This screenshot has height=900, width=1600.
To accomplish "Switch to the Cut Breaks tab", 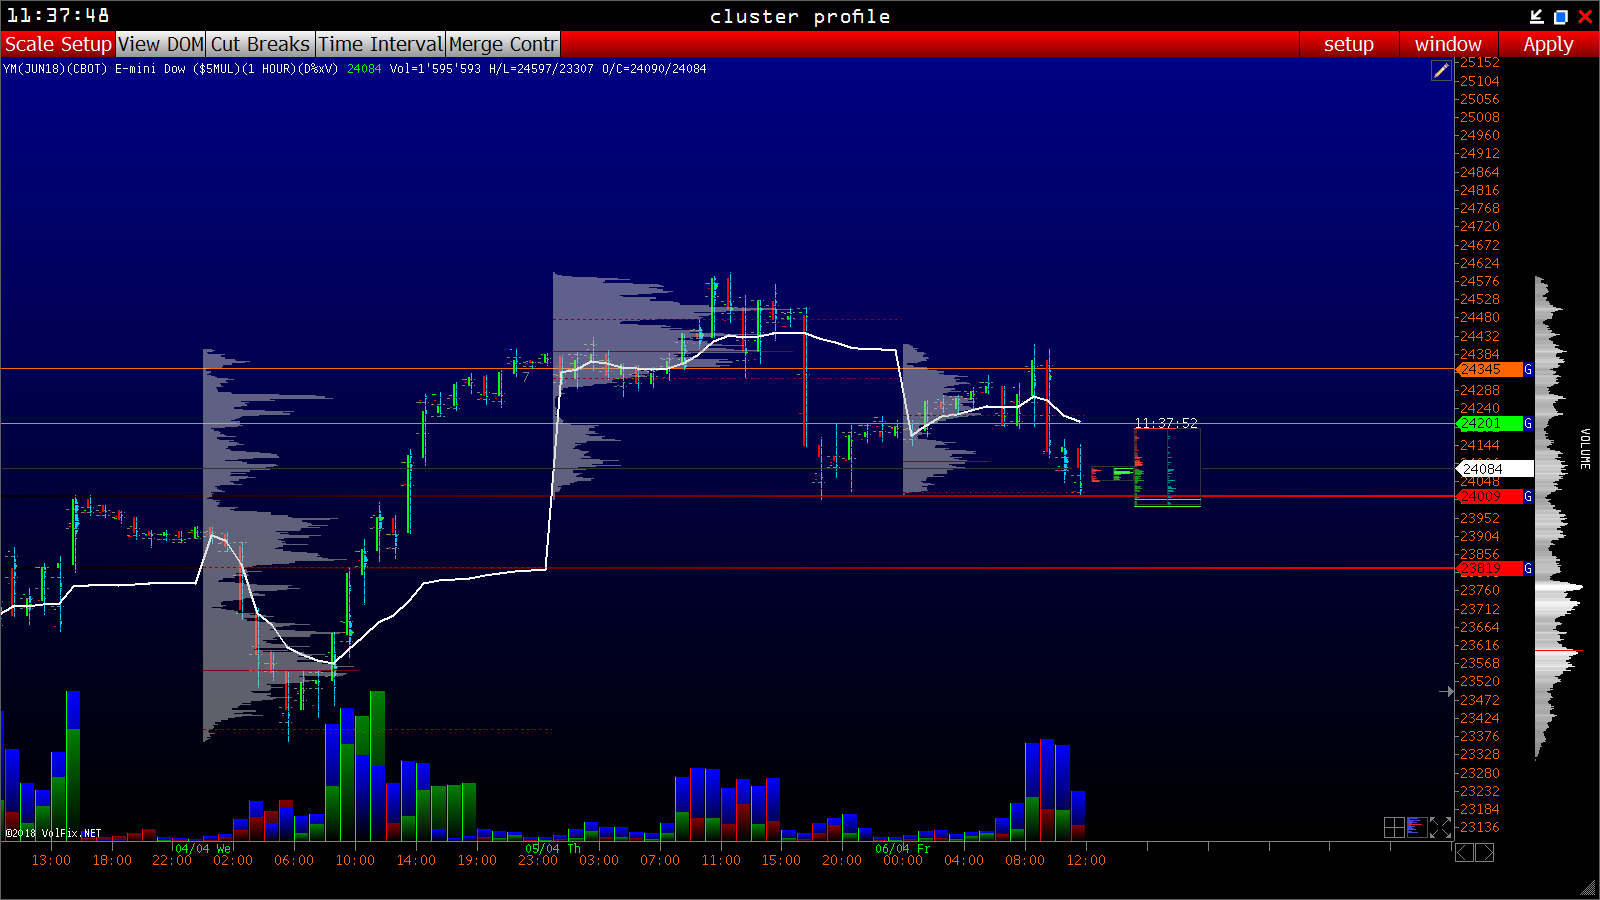I will click(261, 44).
